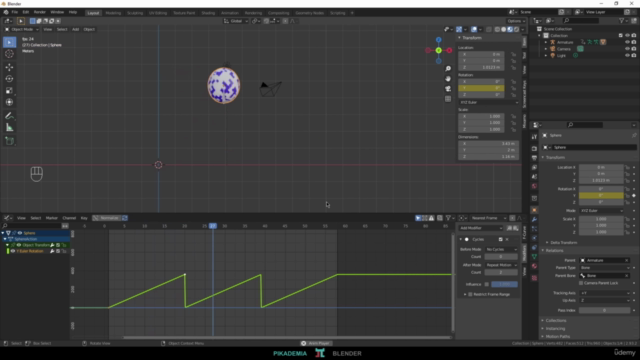The height and width of the screenshot is (360, 640).
Task: Expand the Armature item in outliner
Action: point(546,42)
